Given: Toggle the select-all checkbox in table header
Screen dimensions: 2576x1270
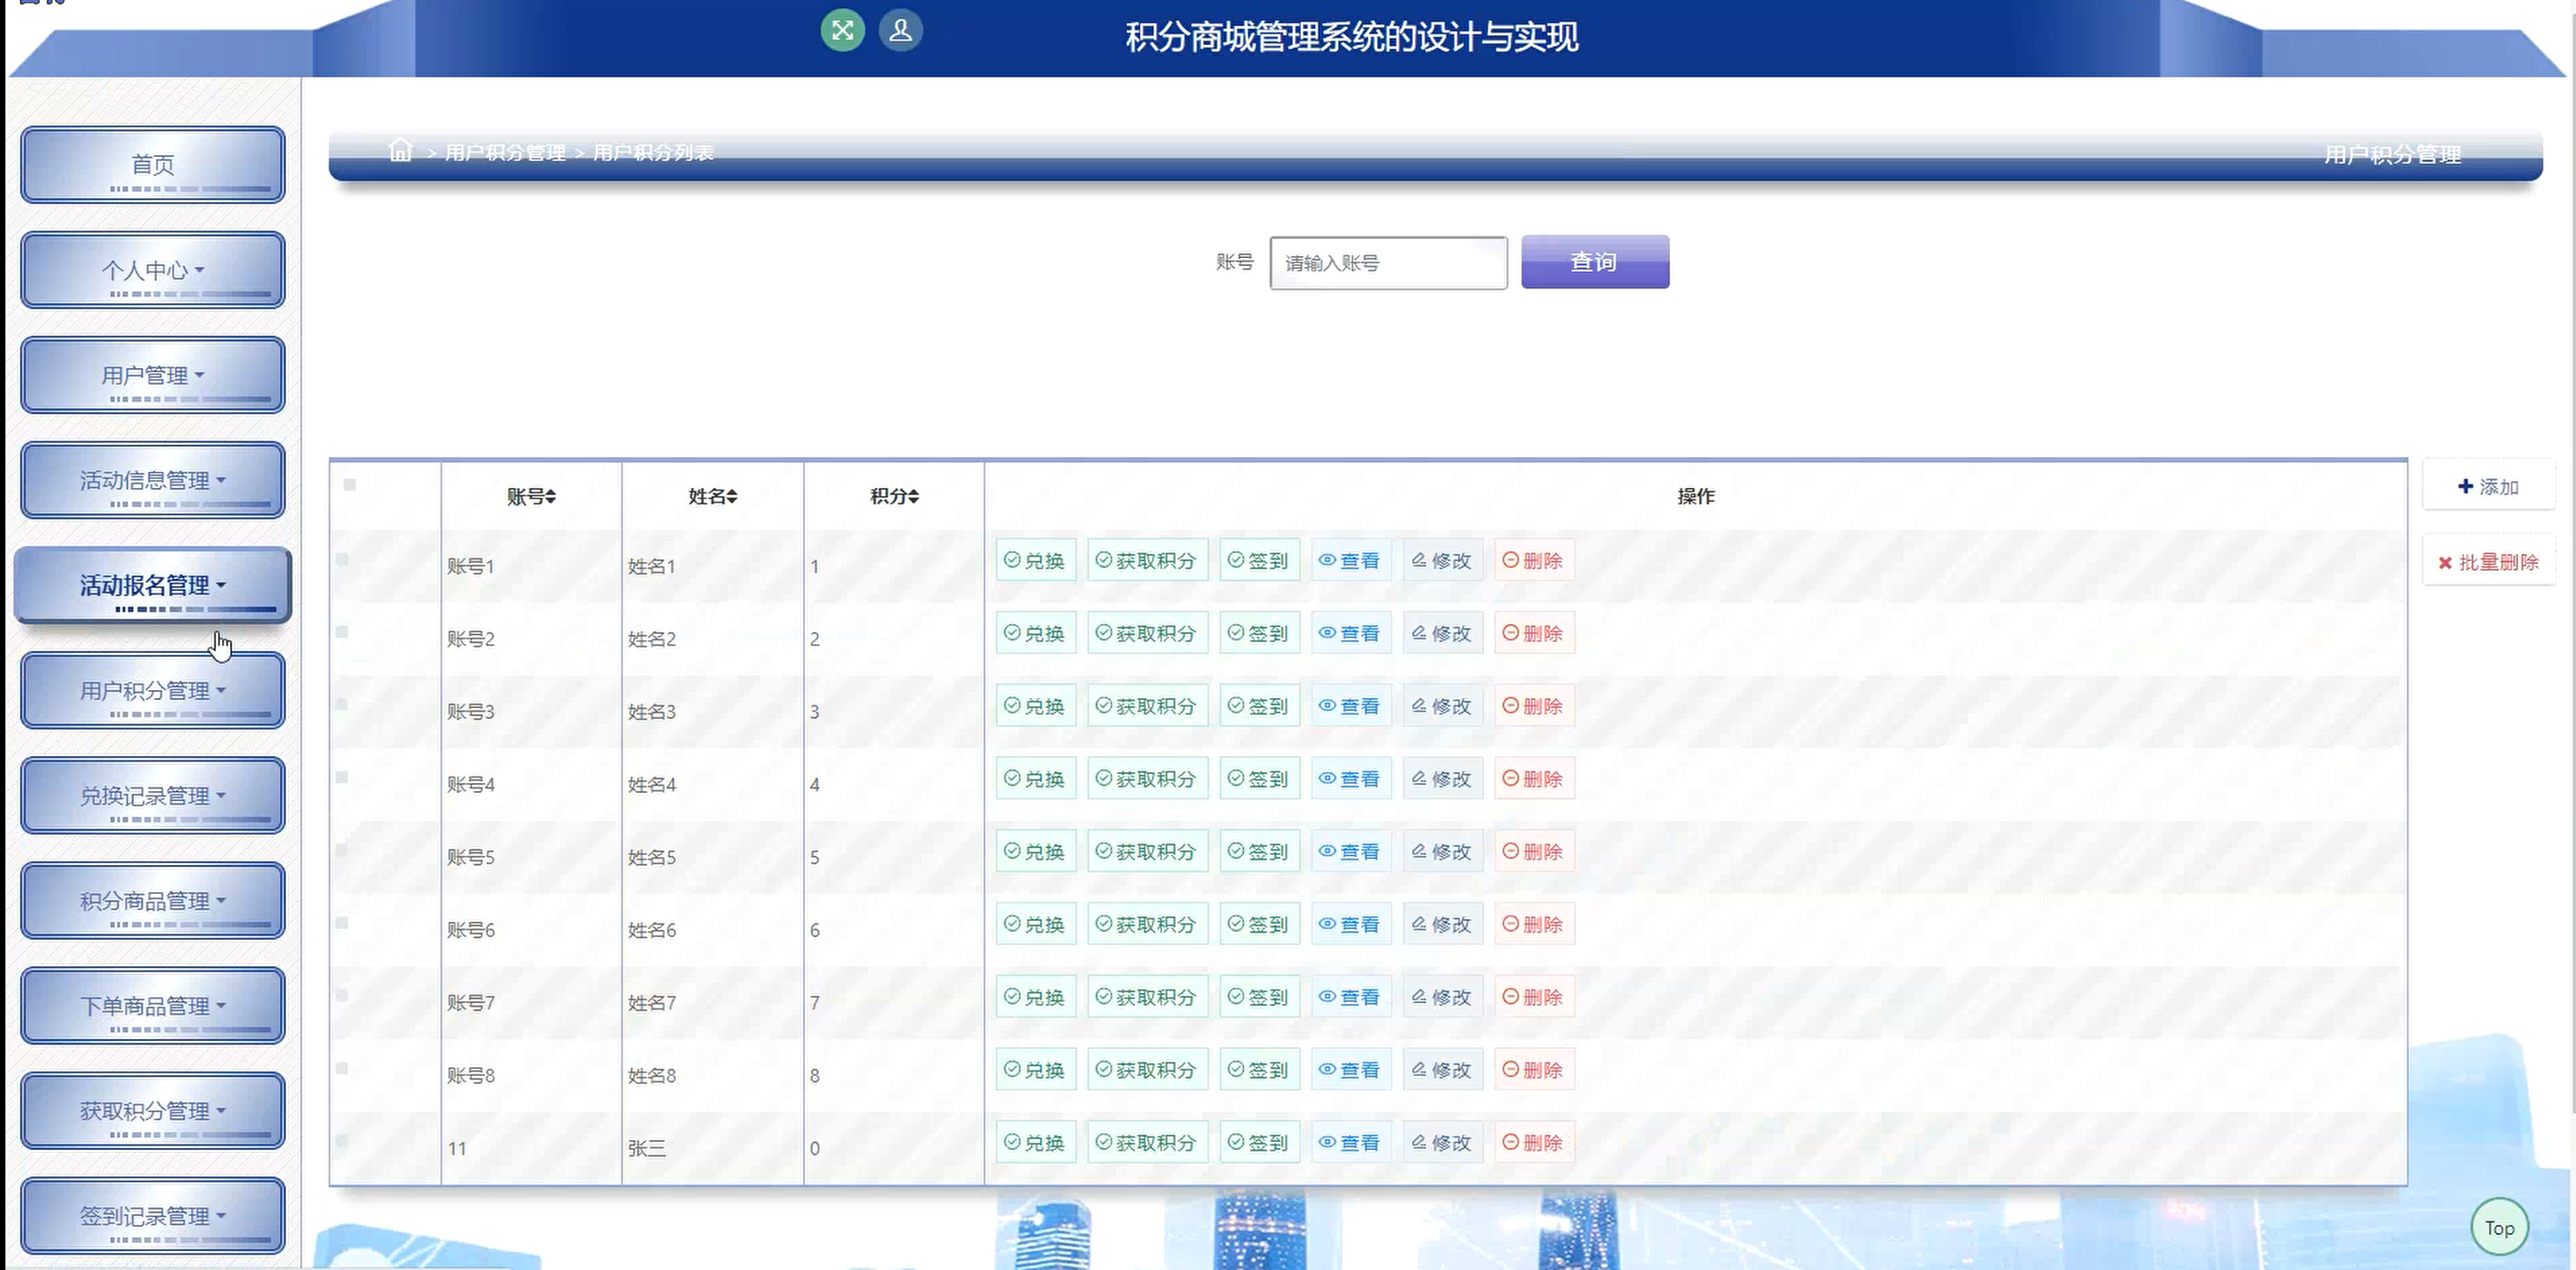Looking at the screenshot, I should (349, 485).
